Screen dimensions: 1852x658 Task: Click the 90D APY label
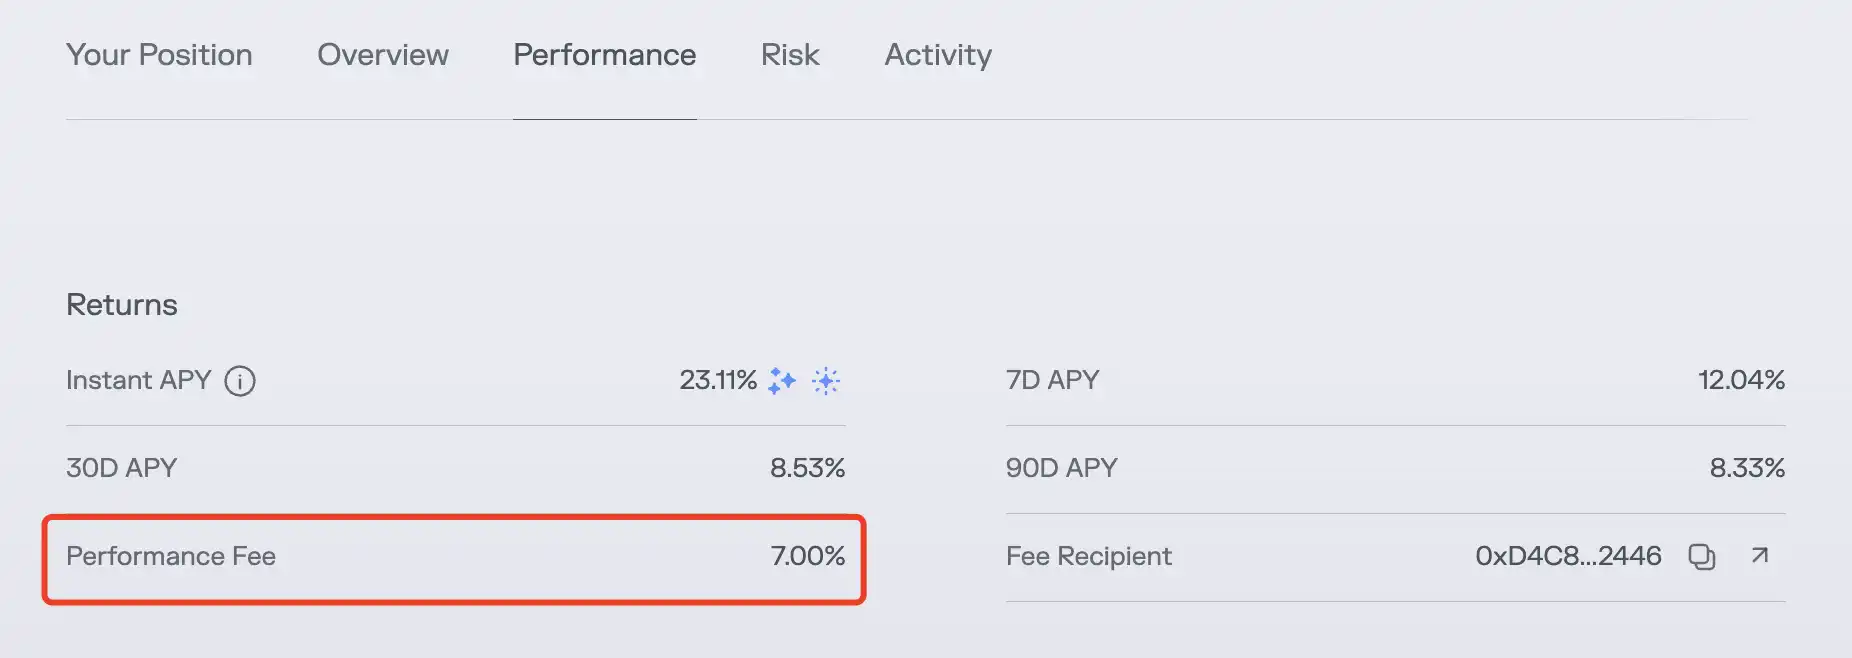[1061, 467]
